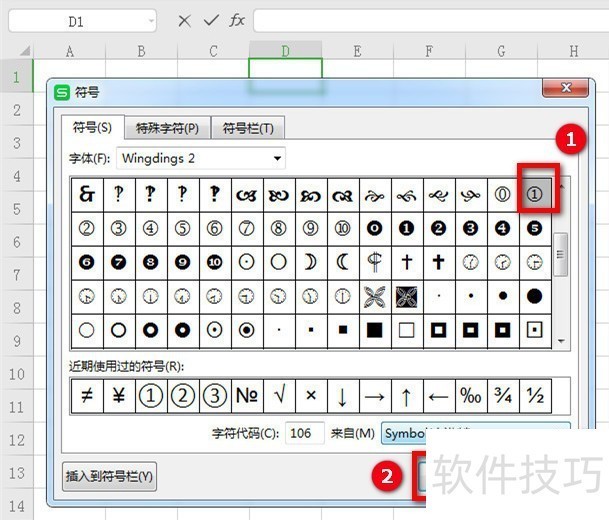Choose the numero sign in recent symbols
Image resolution: width=609 pixels, height=520 pixels.
tap(247, 396)
